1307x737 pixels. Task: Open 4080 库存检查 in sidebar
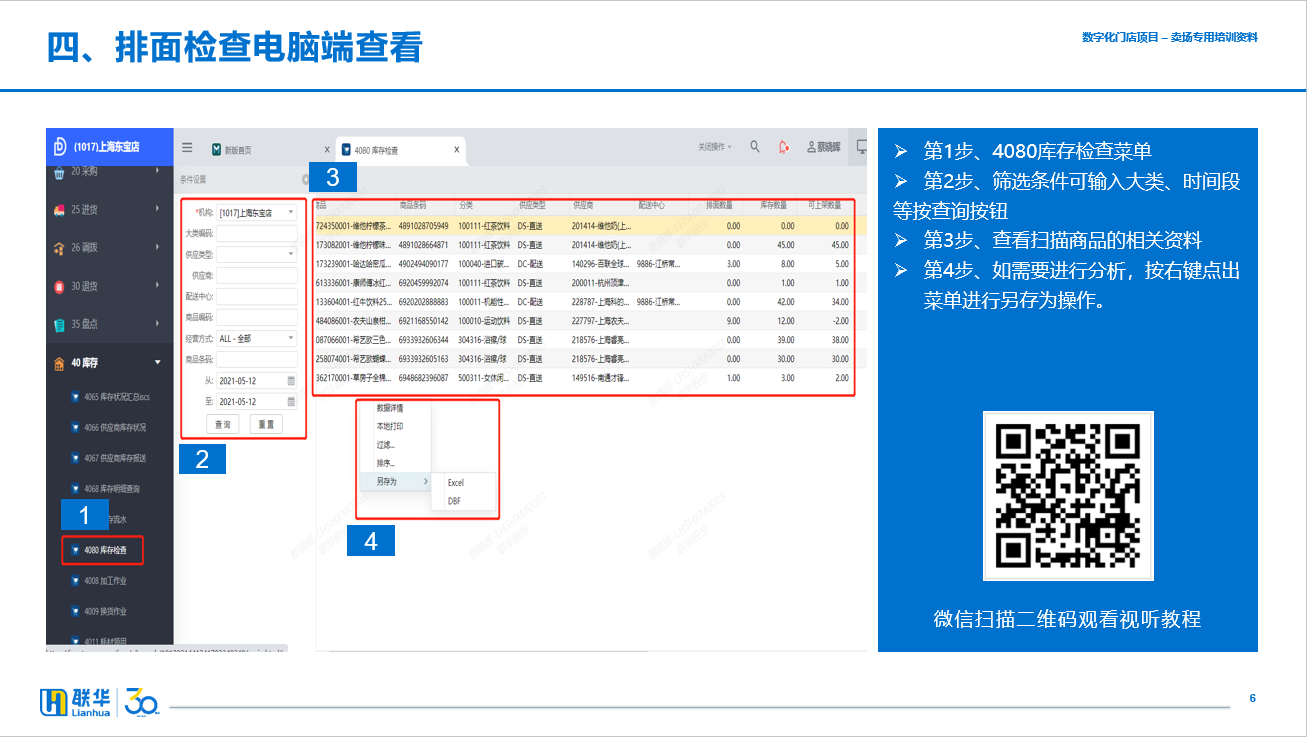102,550
